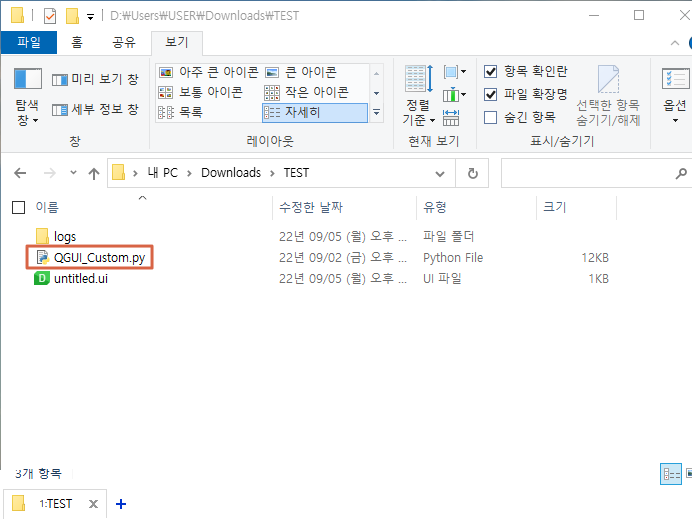Click TEST in the address bar

tap(296, 173)
